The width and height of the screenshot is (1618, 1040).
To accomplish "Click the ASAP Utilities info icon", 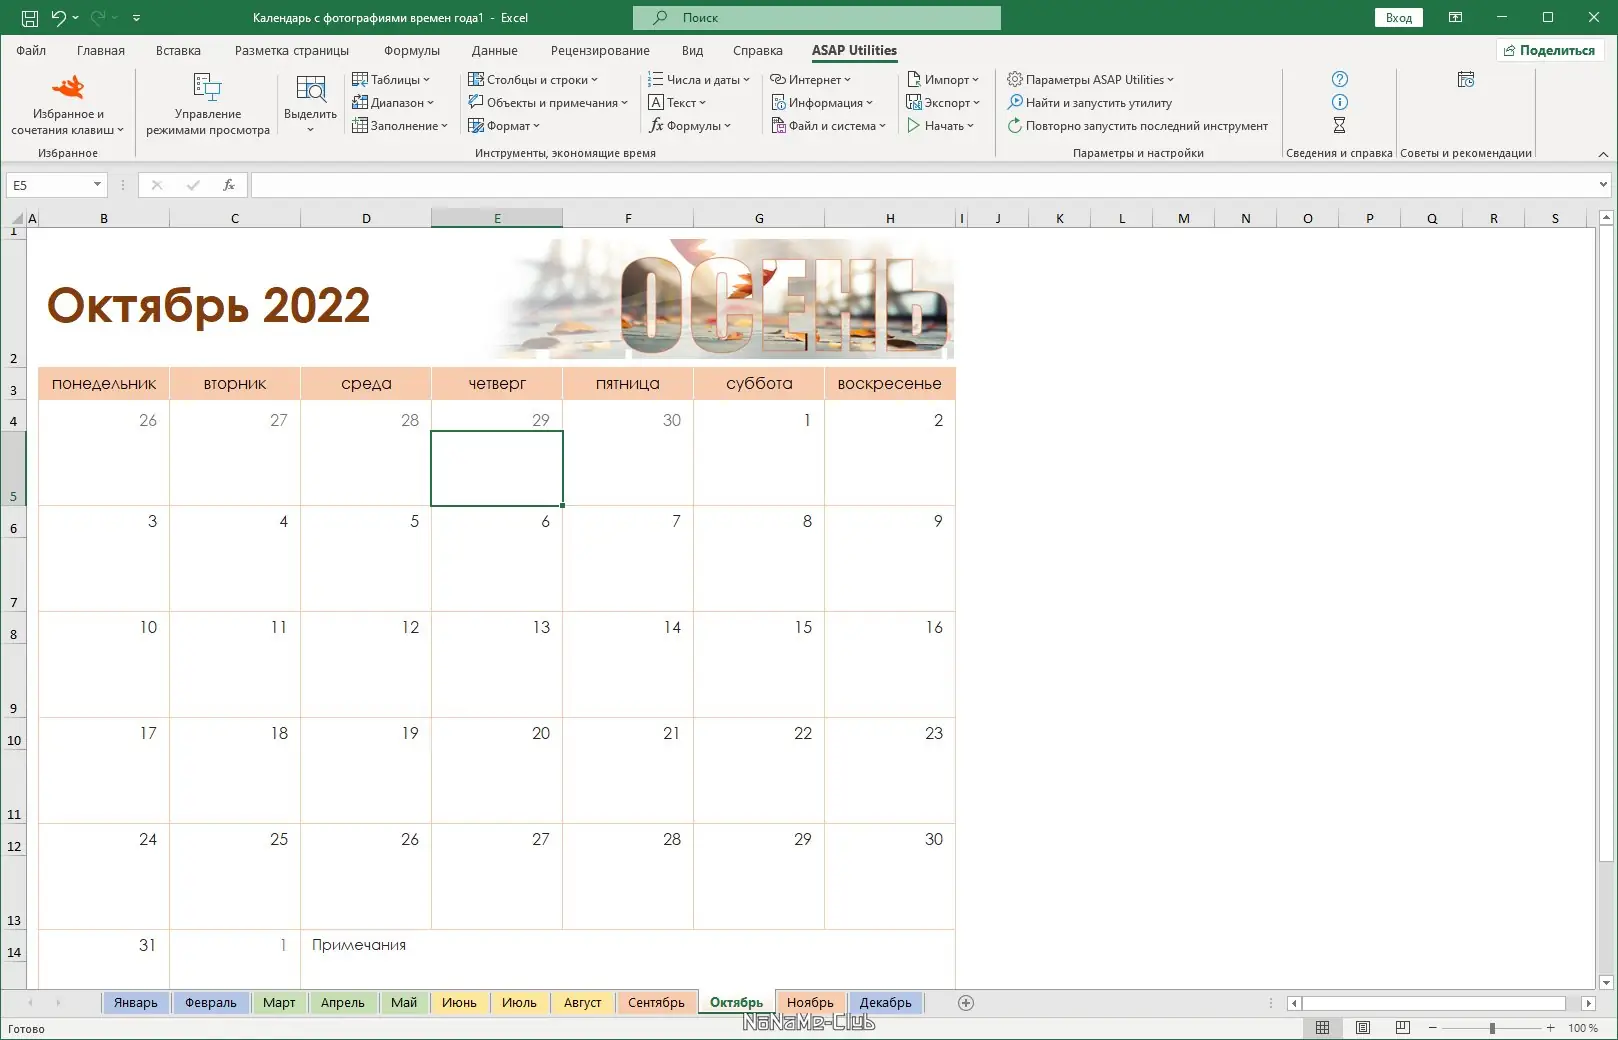I will (1340, 102).
